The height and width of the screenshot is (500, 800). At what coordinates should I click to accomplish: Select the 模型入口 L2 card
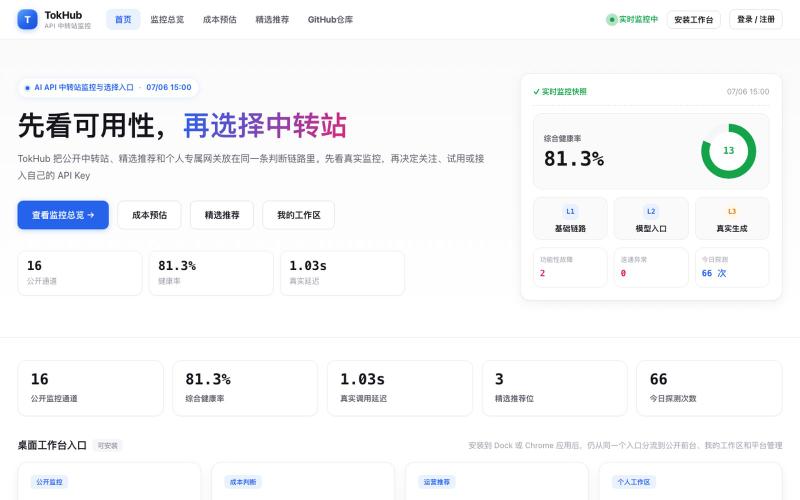point(651,218)
